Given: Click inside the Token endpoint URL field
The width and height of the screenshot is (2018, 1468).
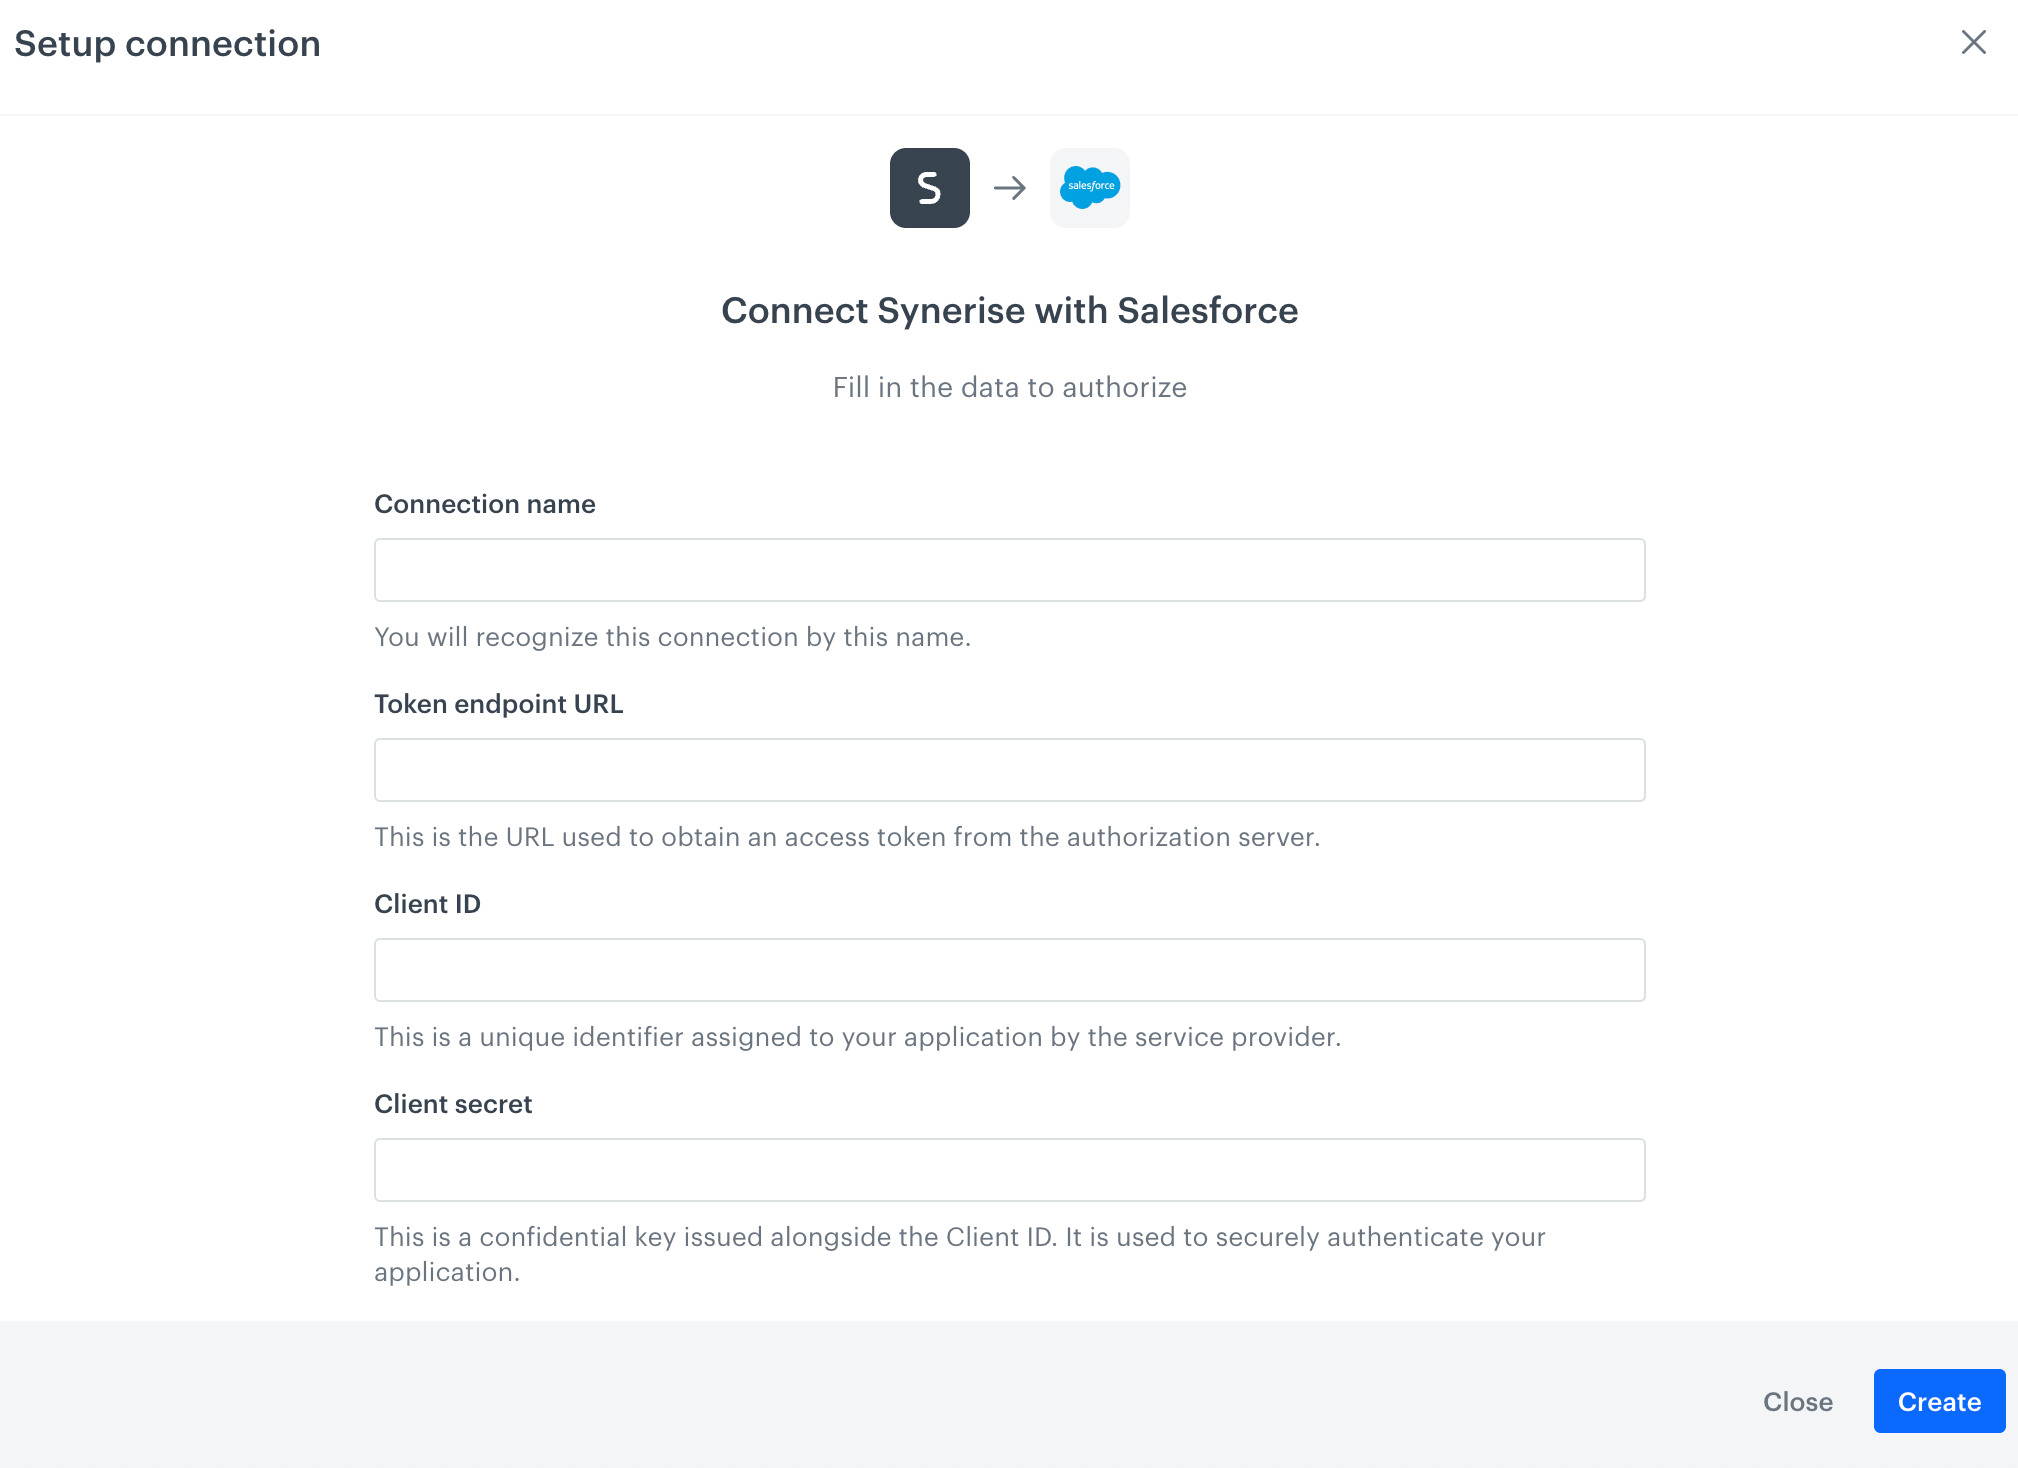Looking at the screenshot, I should click(1009, 769).
